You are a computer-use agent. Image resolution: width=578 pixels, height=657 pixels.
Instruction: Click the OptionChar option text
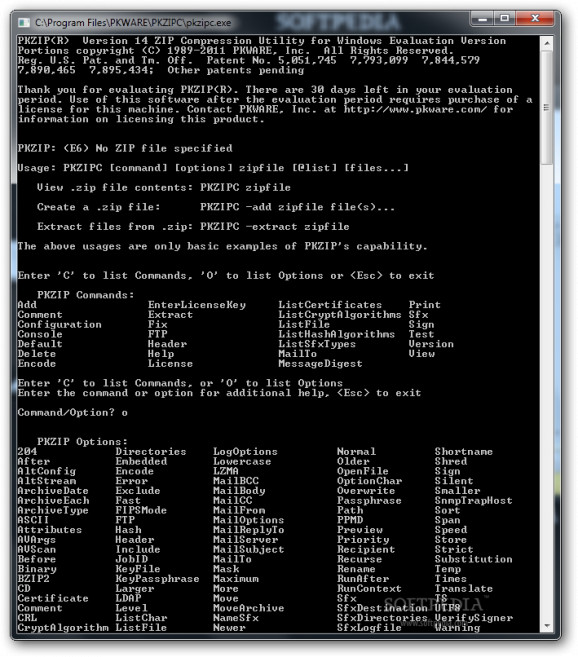point(370,481)
